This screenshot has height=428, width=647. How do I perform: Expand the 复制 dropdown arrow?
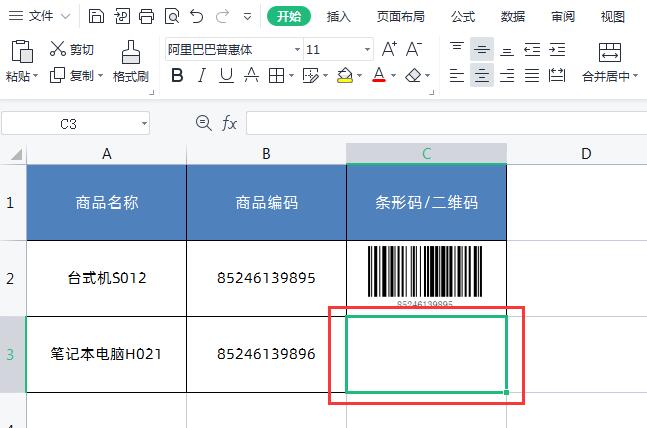pos(100,76)
